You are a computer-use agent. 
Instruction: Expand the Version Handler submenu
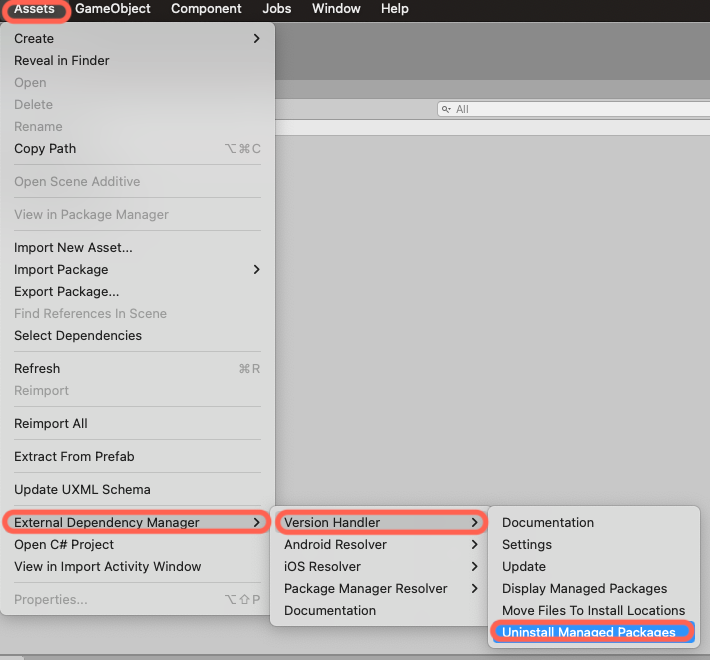coord(381,522)
